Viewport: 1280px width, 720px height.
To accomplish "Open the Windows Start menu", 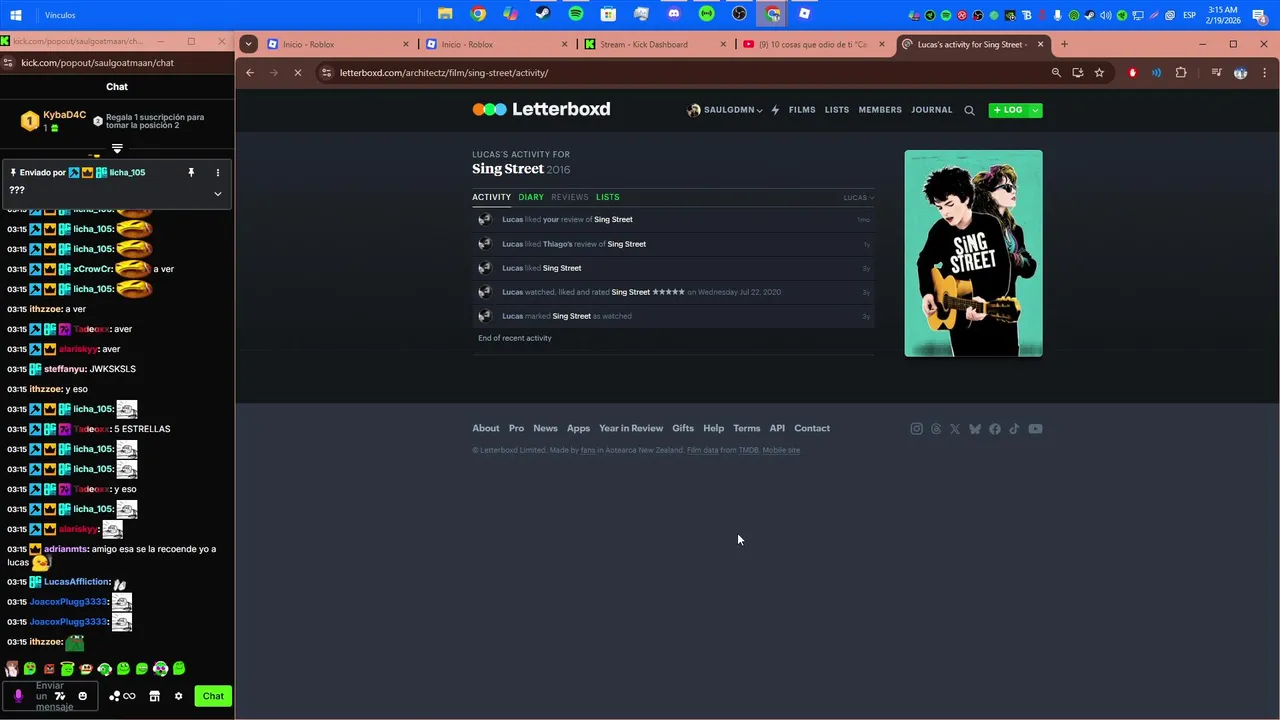I will (16, 15).
